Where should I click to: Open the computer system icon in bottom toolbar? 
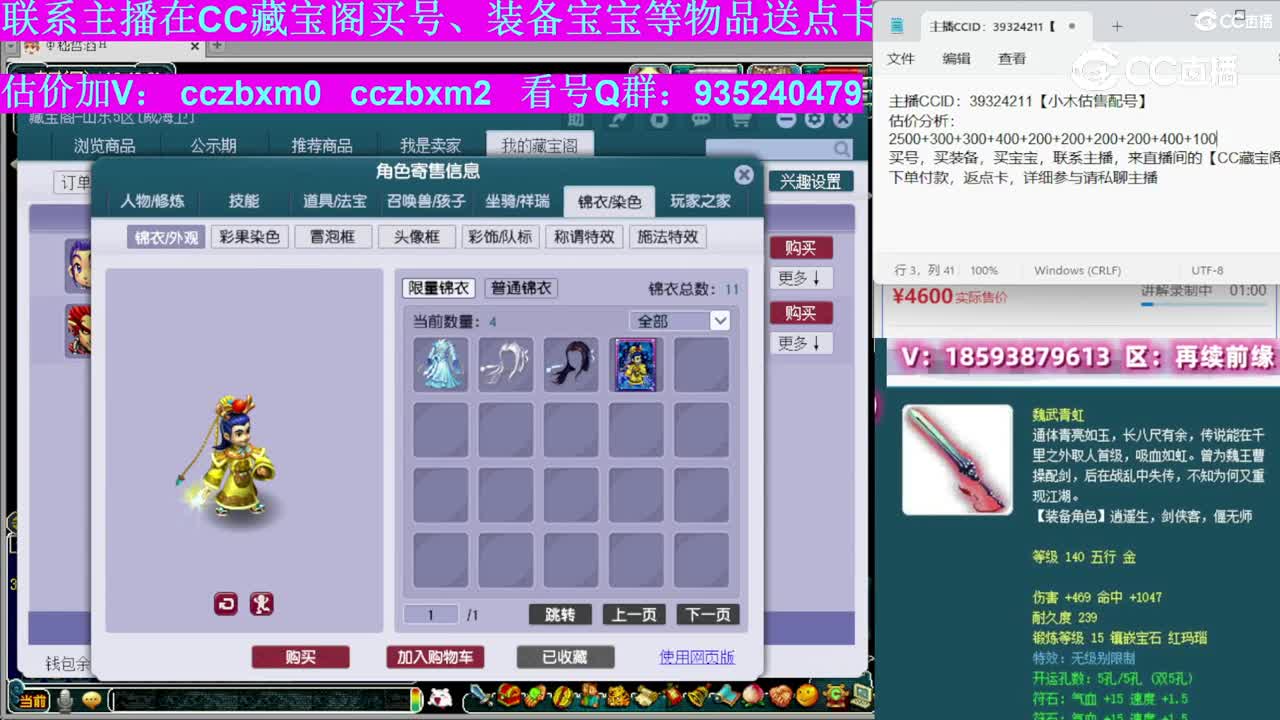pyautogui.click(x=860, y=694)
